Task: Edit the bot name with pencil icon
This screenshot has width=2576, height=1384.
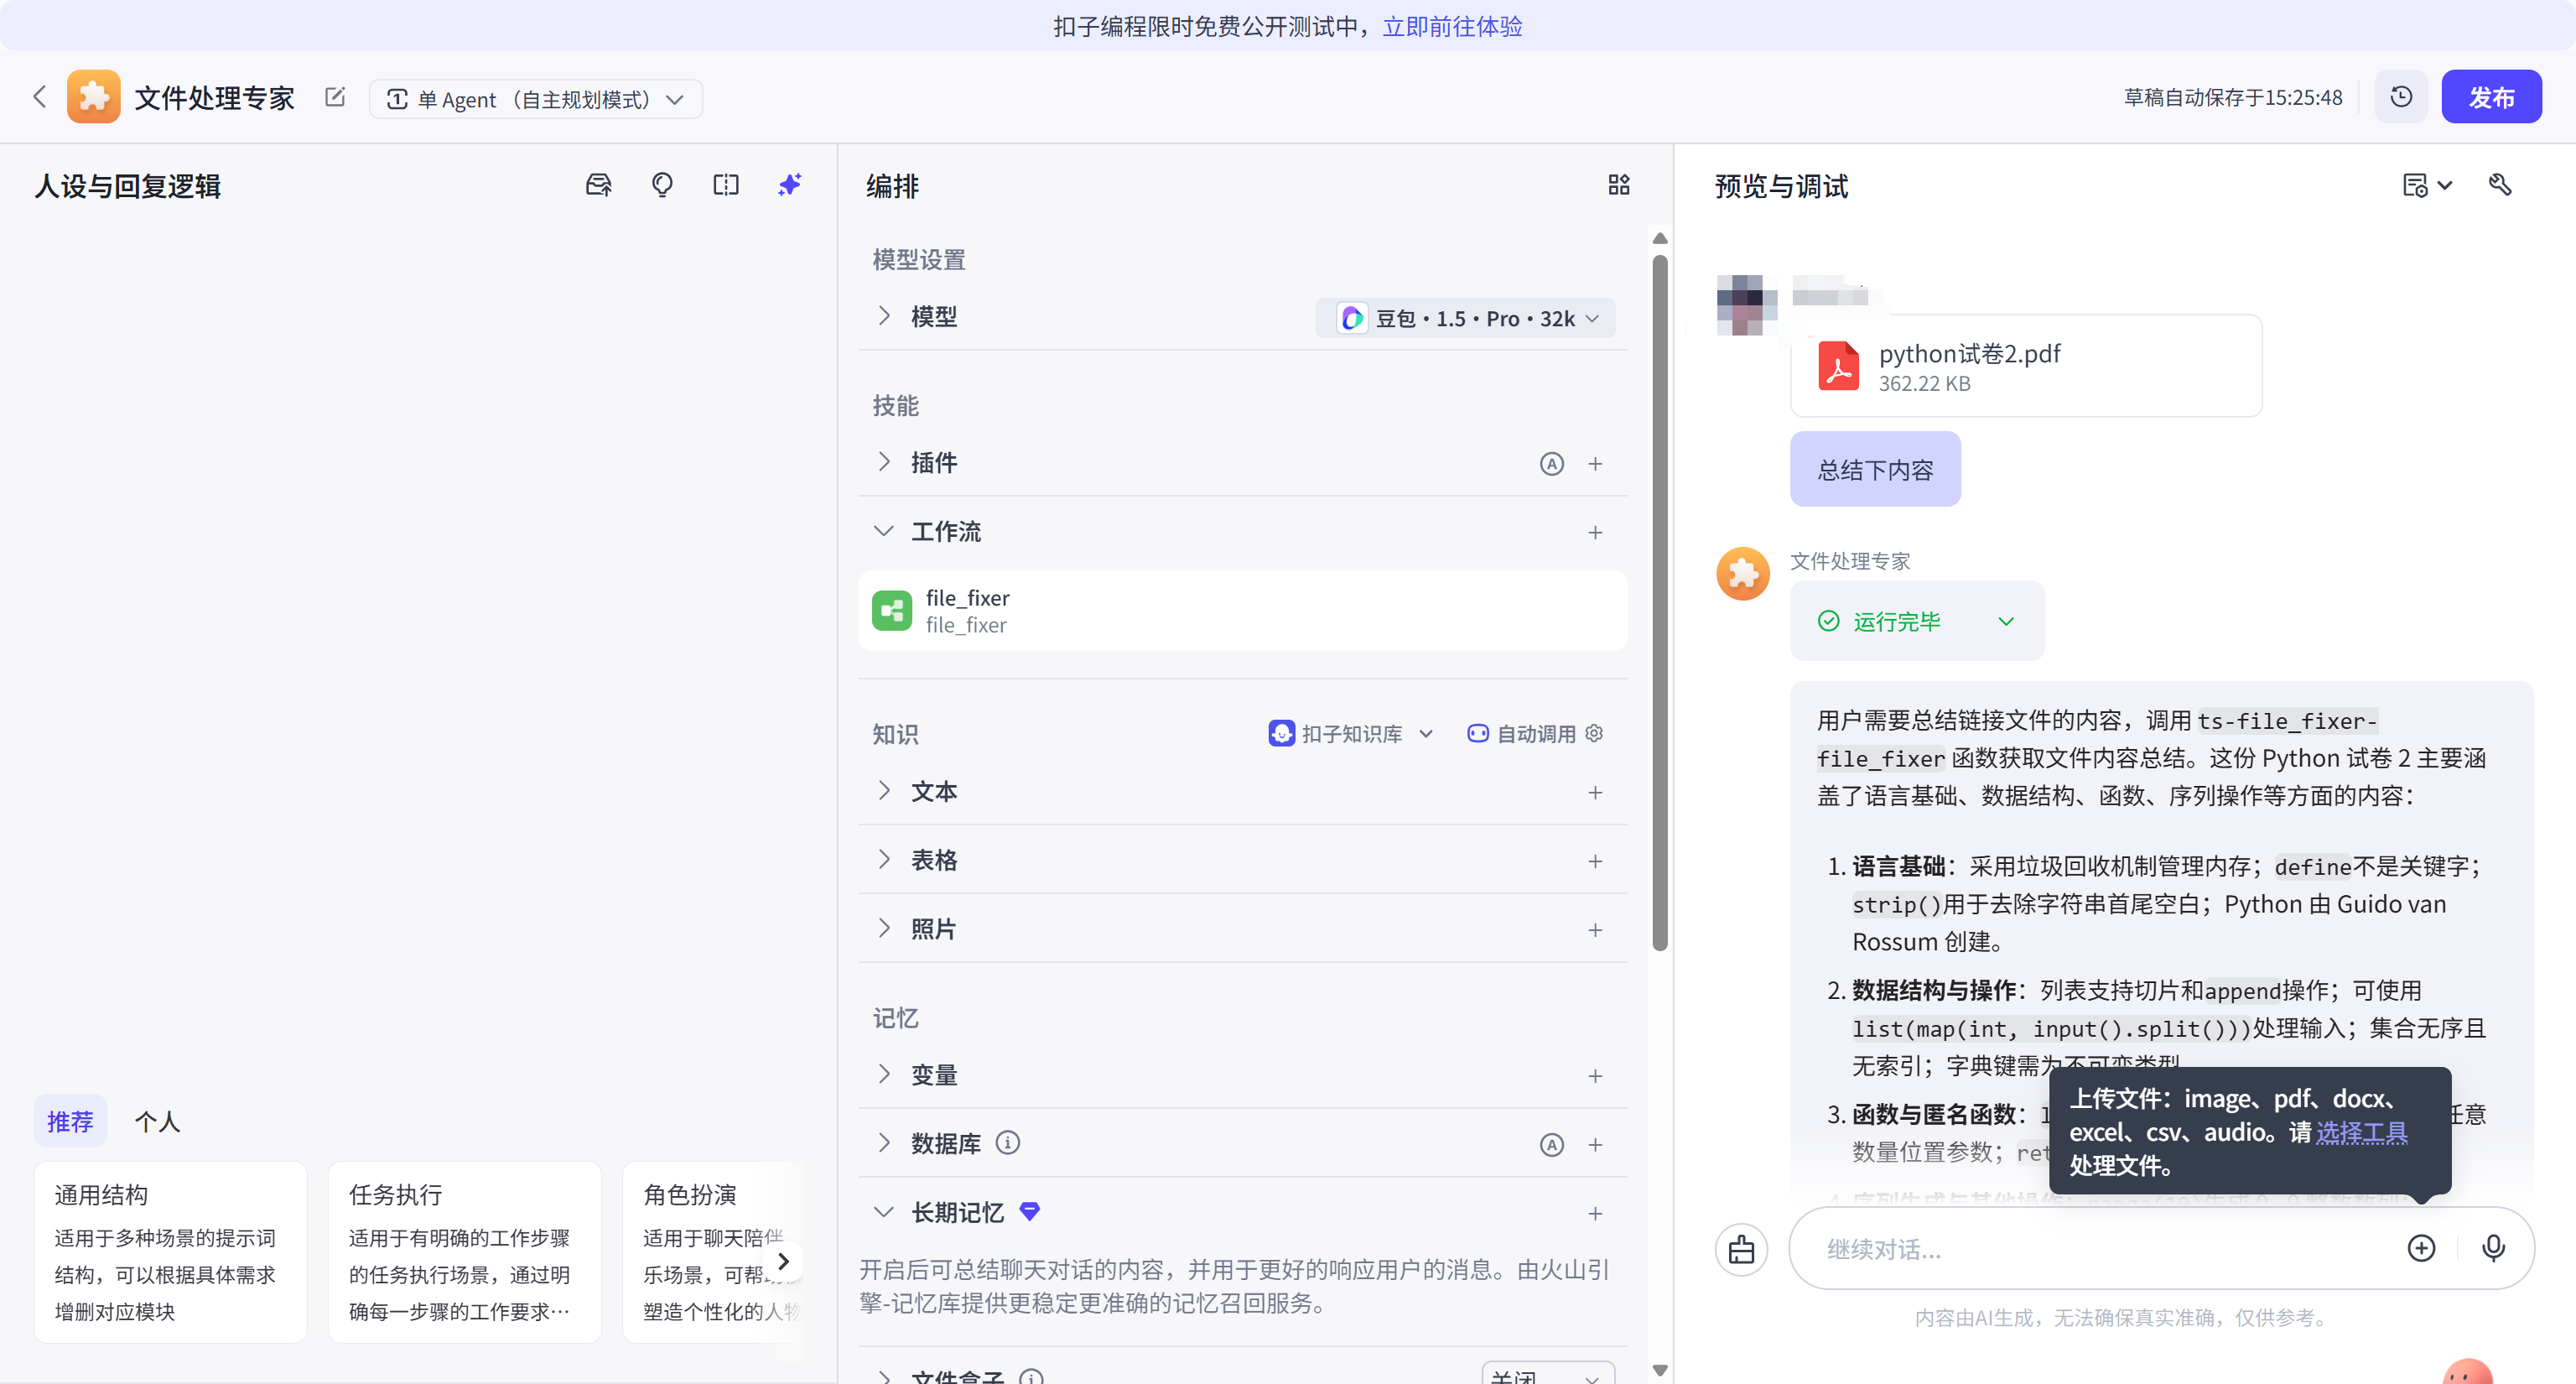Action: 335,97
